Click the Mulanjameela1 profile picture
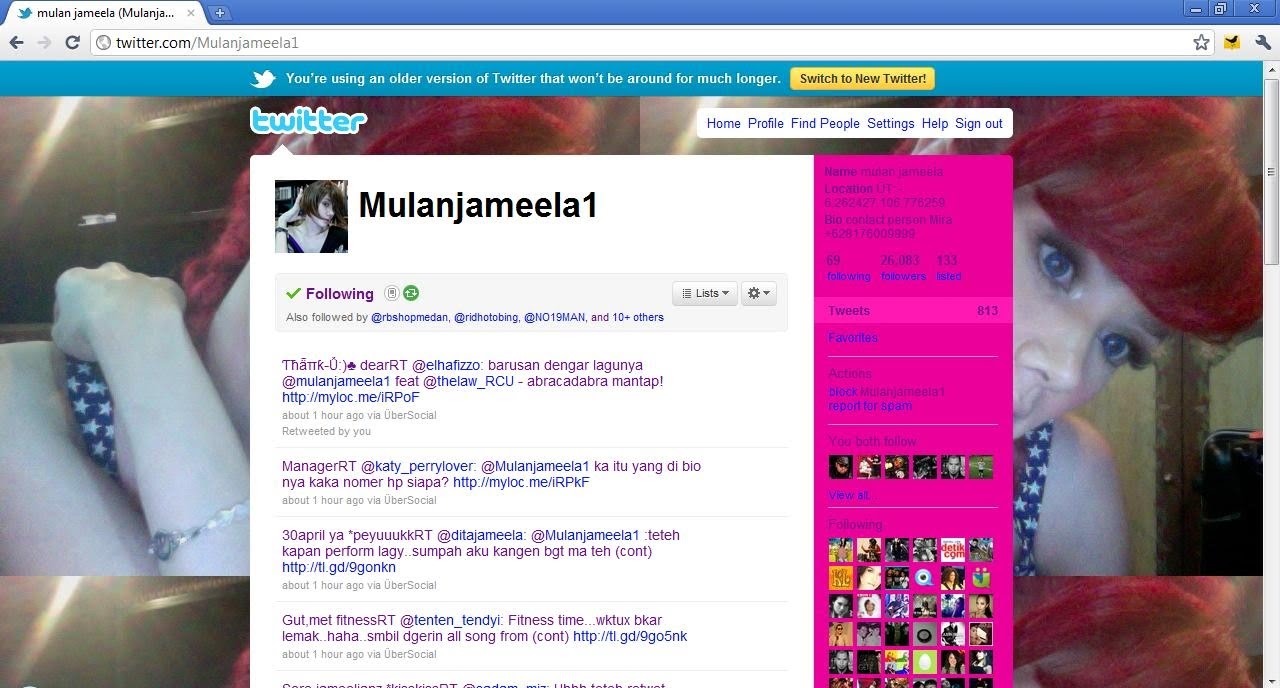The width and height of the screenshot is (1280, 688). 311,216
